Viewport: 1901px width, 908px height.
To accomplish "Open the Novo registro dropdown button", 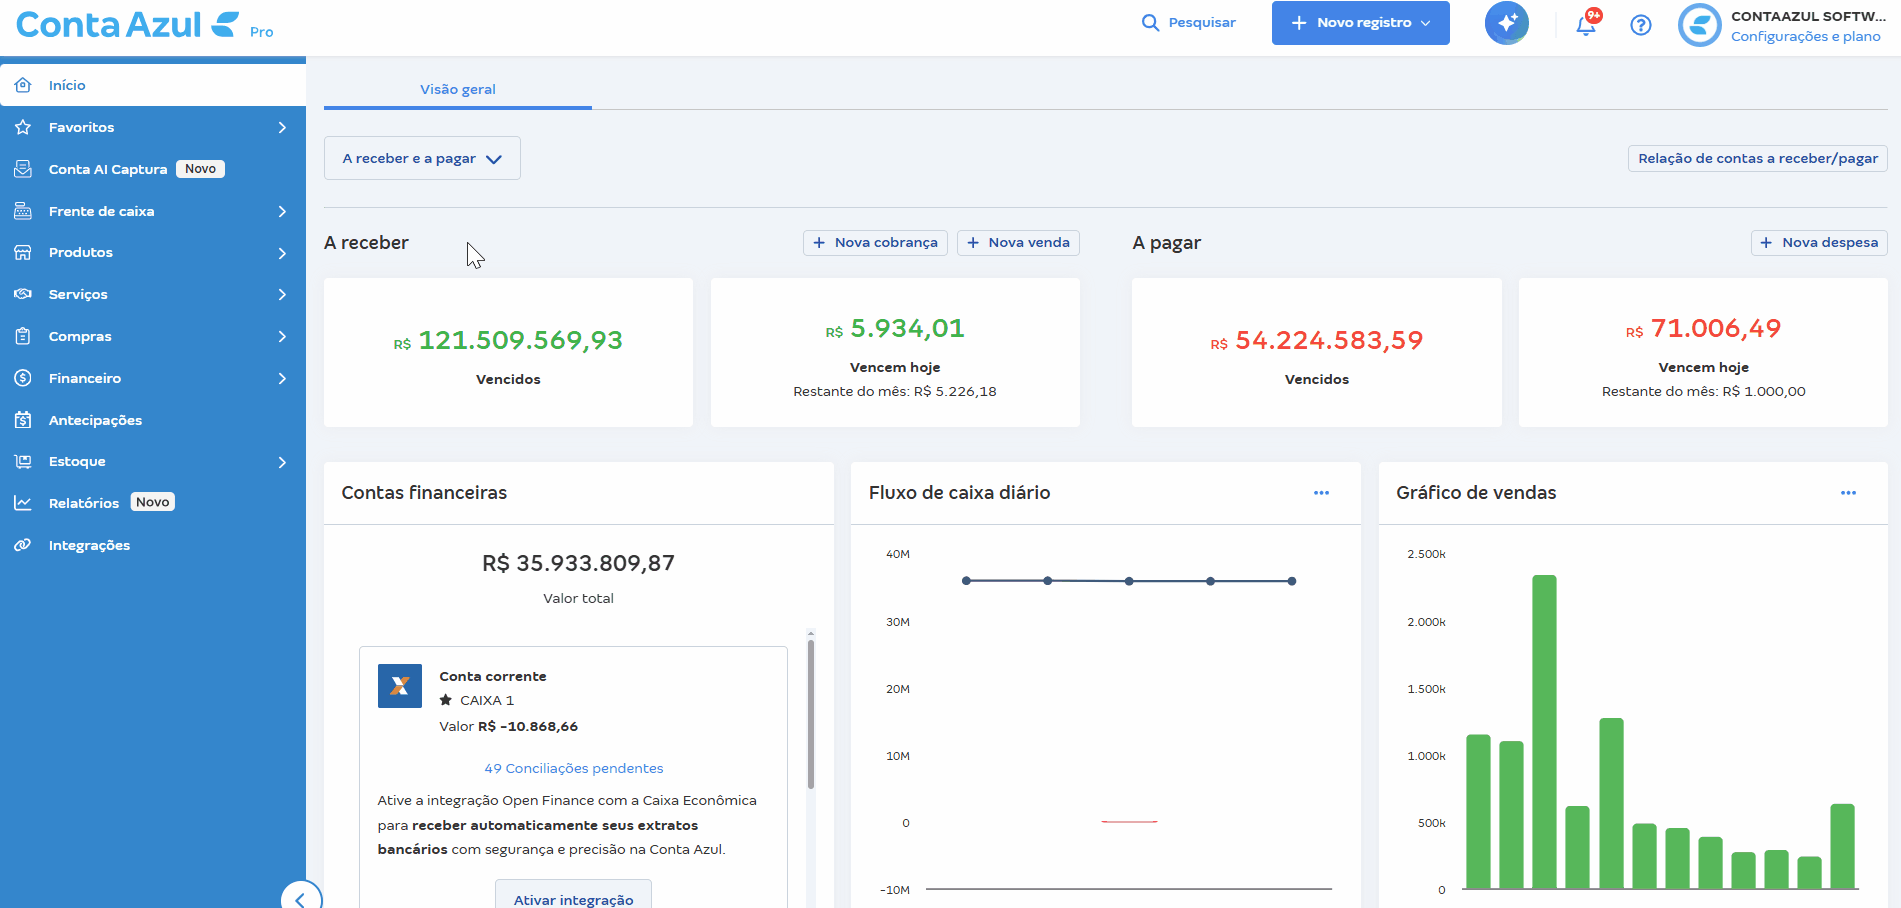I will [x=1361, y=23].
